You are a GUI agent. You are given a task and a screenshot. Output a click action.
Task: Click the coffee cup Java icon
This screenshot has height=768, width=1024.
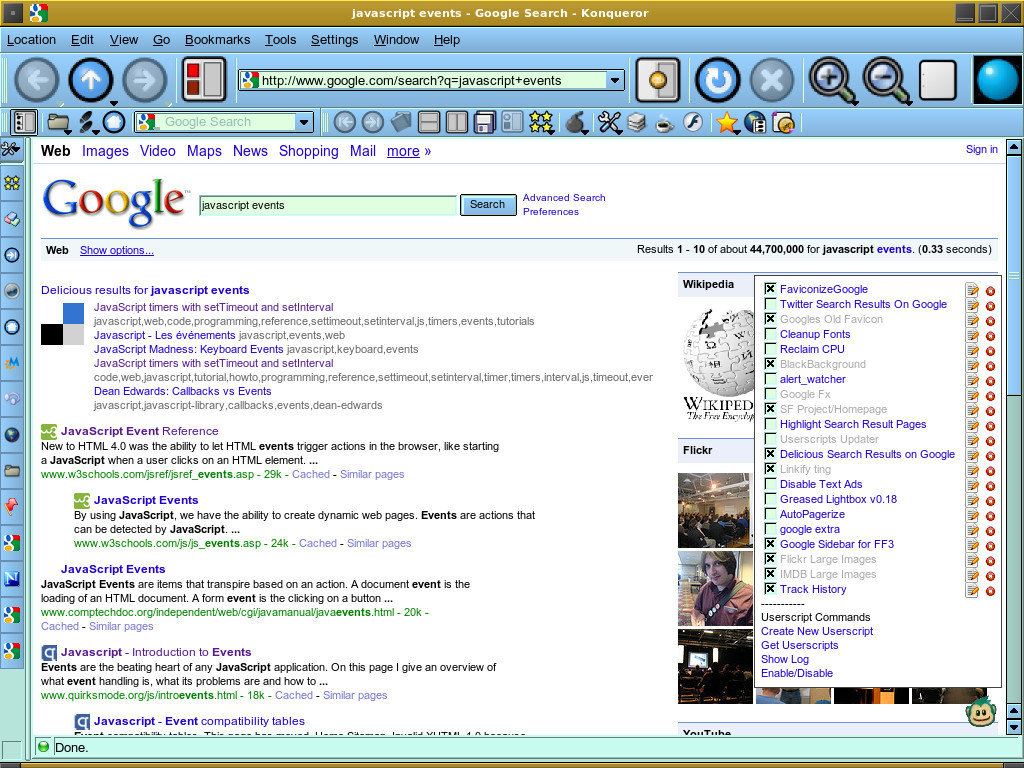coord(665,122)
